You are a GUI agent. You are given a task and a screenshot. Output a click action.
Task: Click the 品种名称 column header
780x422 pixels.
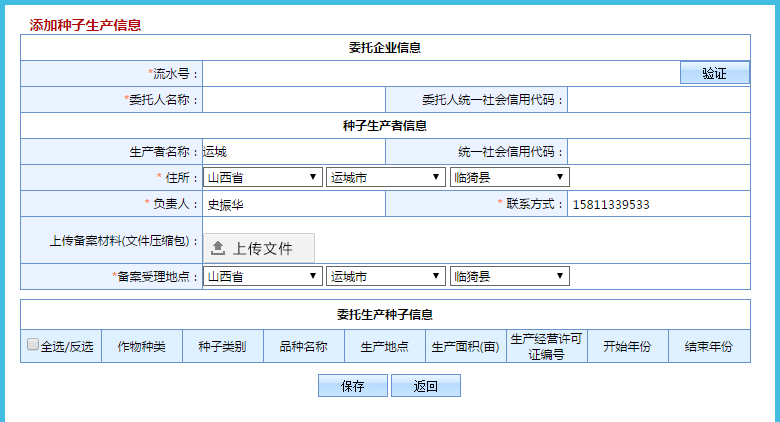pos(303,346)
